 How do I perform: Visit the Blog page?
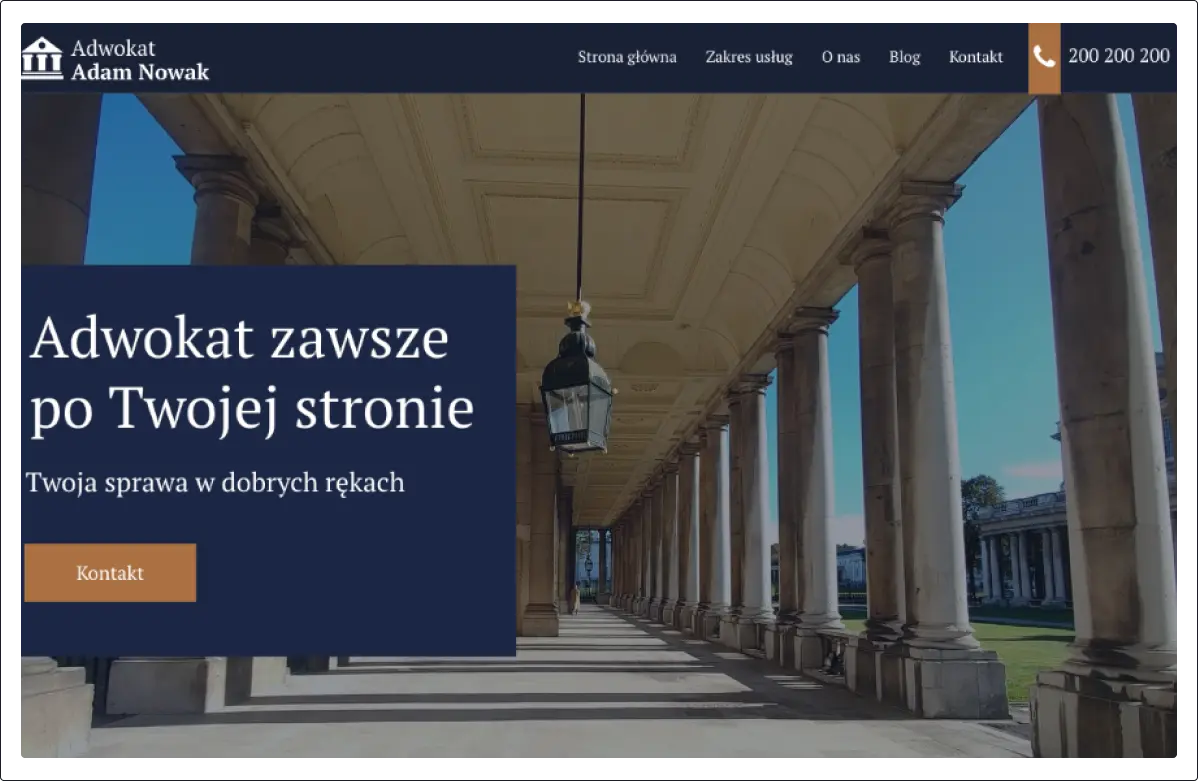[905, 57]
